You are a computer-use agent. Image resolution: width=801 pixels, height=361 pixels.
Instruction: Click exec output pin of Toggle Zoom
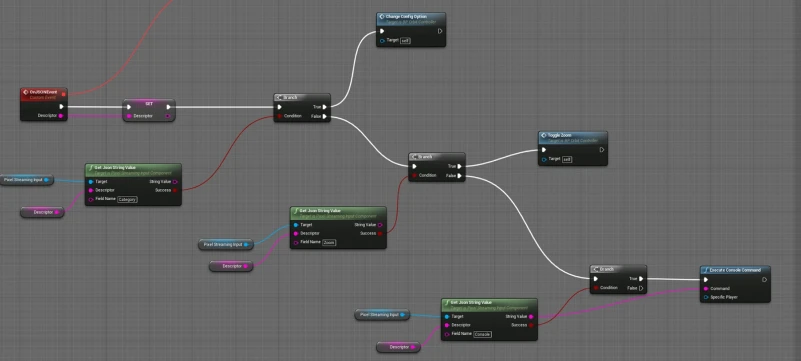tap(602, 150)
